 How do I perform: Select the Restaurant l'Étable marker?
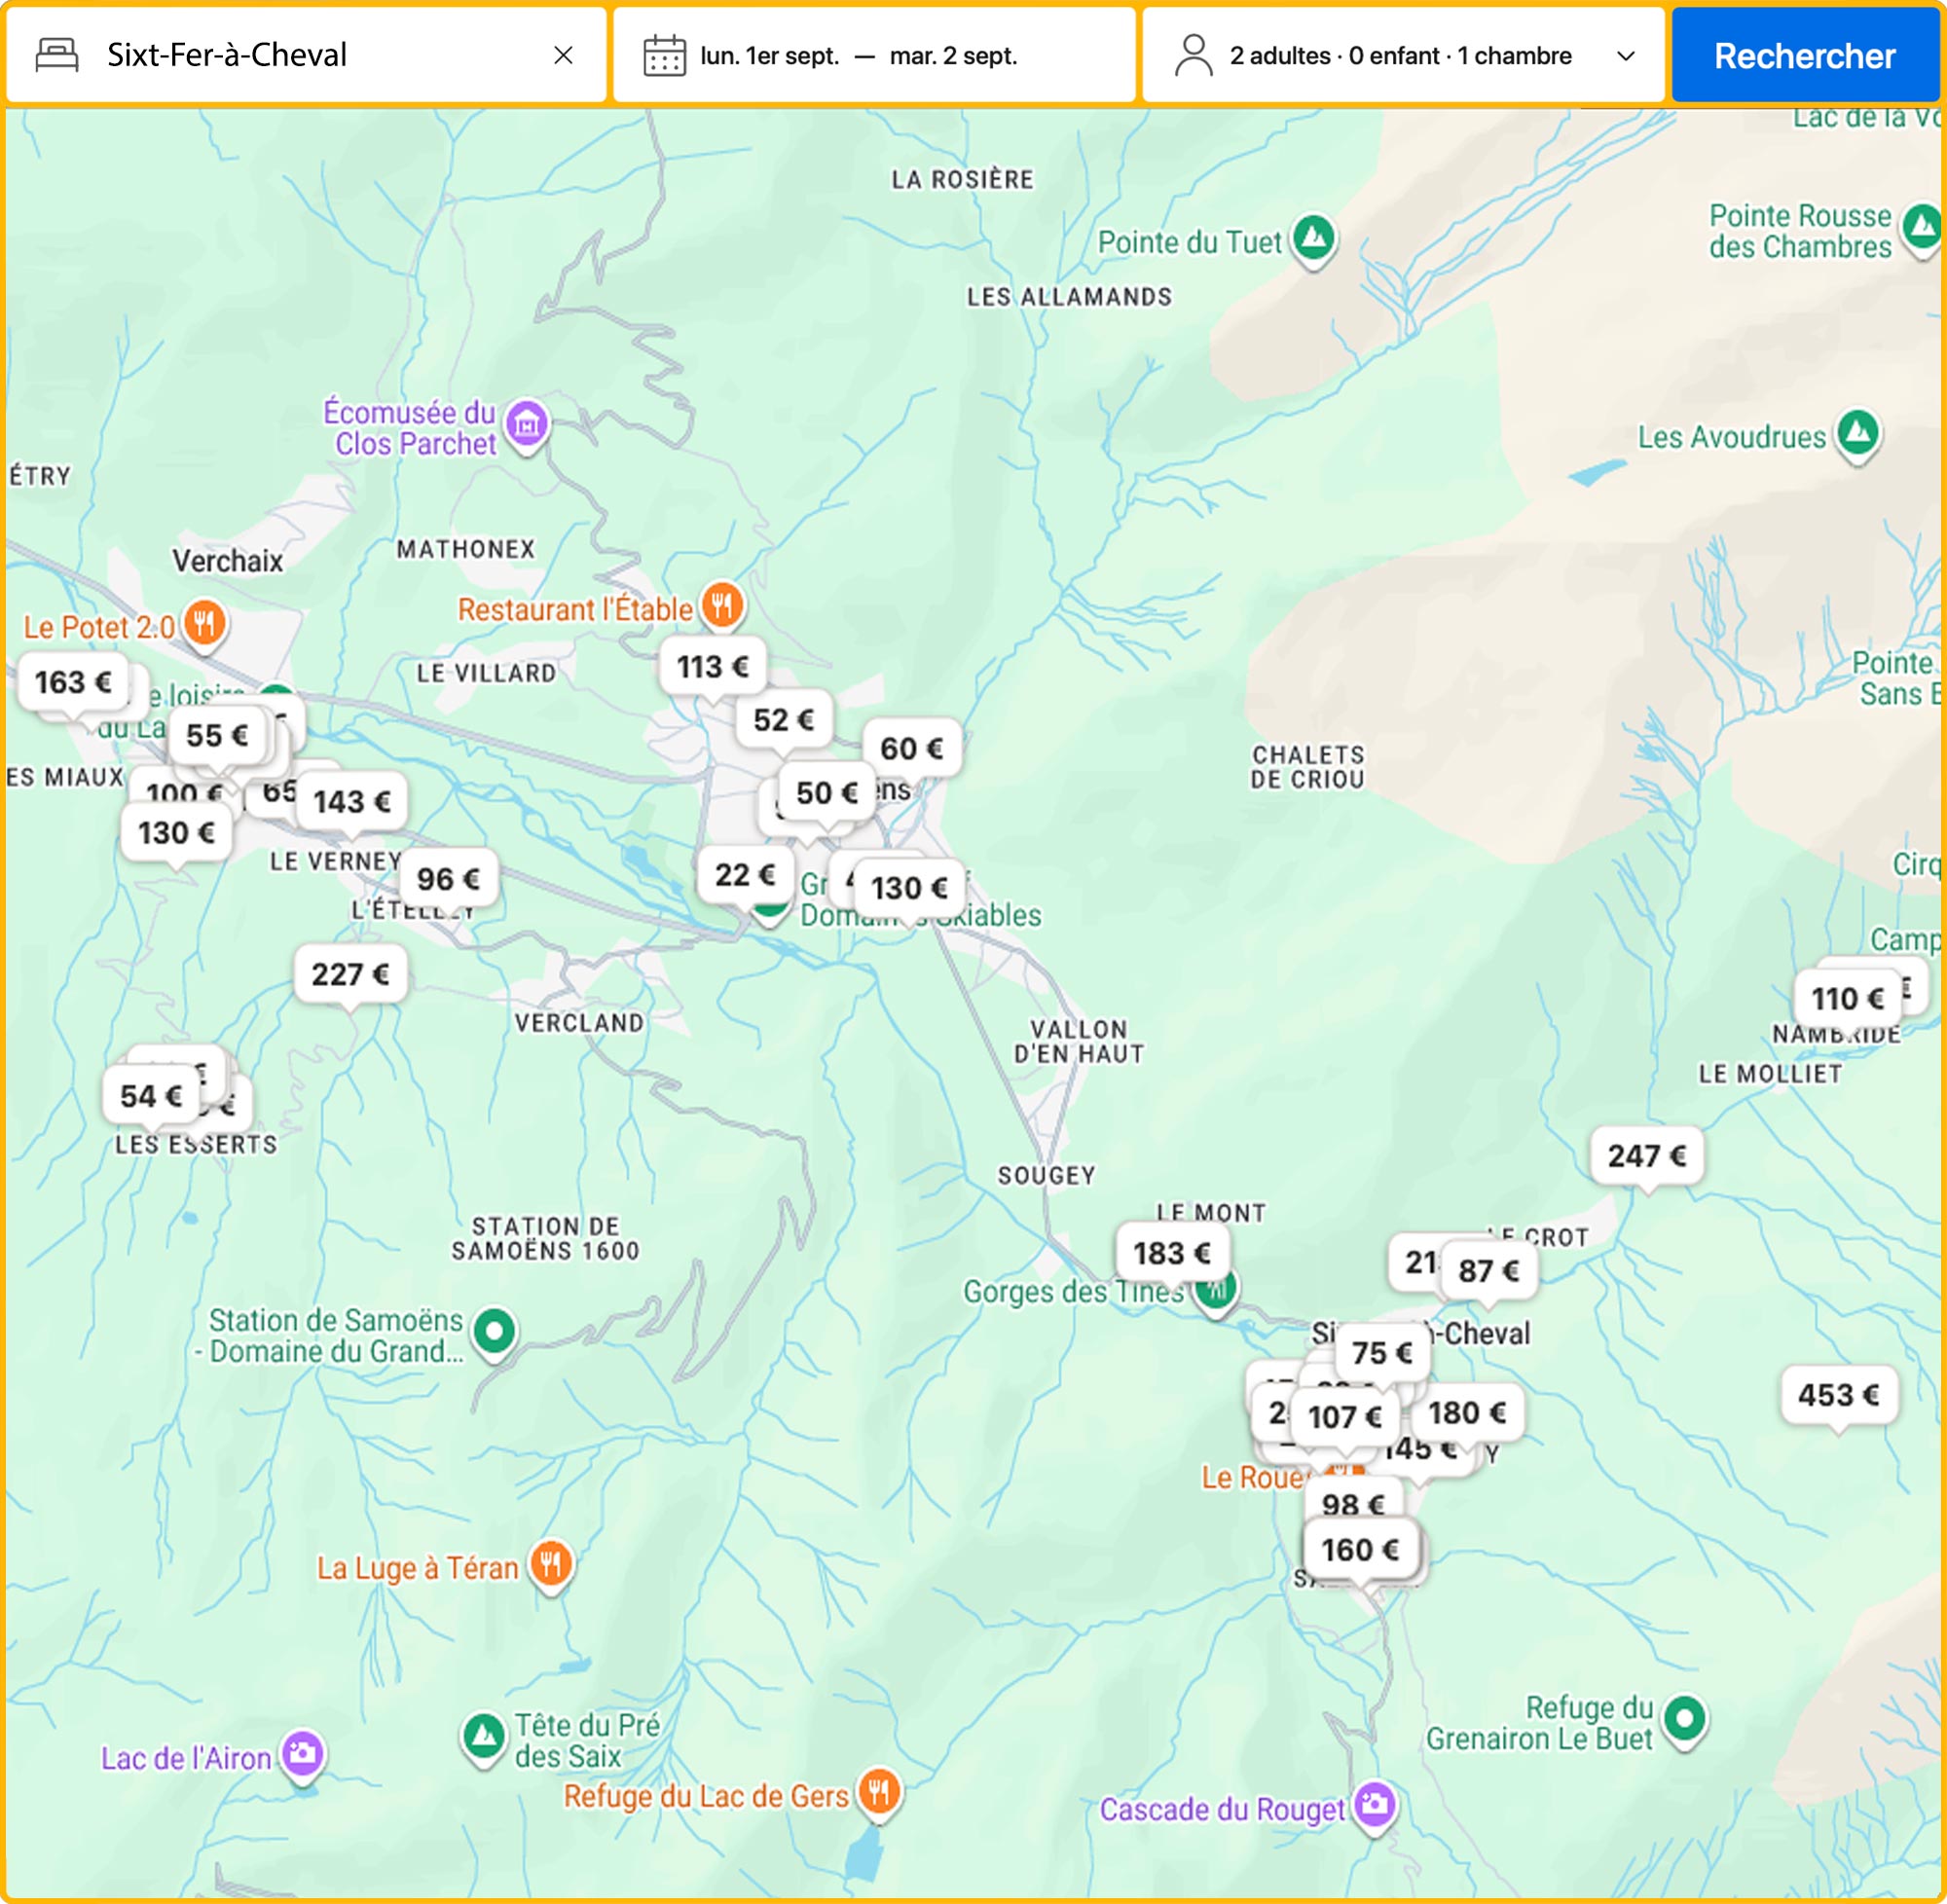(x=722, y=606)
